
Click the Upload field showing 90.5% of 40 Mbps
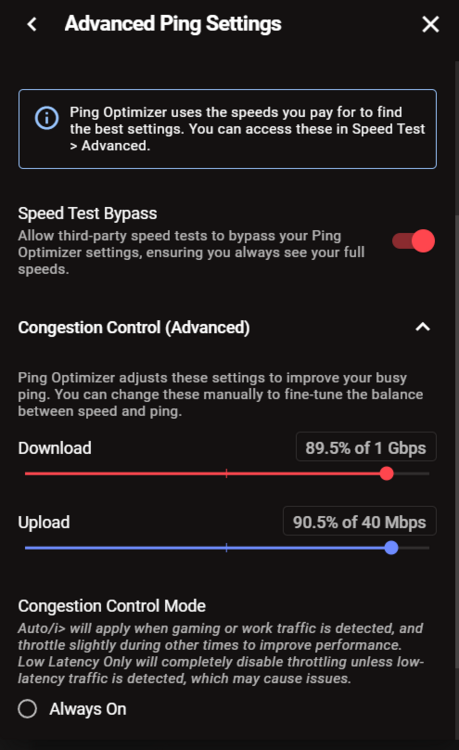[x=360, y=521]
